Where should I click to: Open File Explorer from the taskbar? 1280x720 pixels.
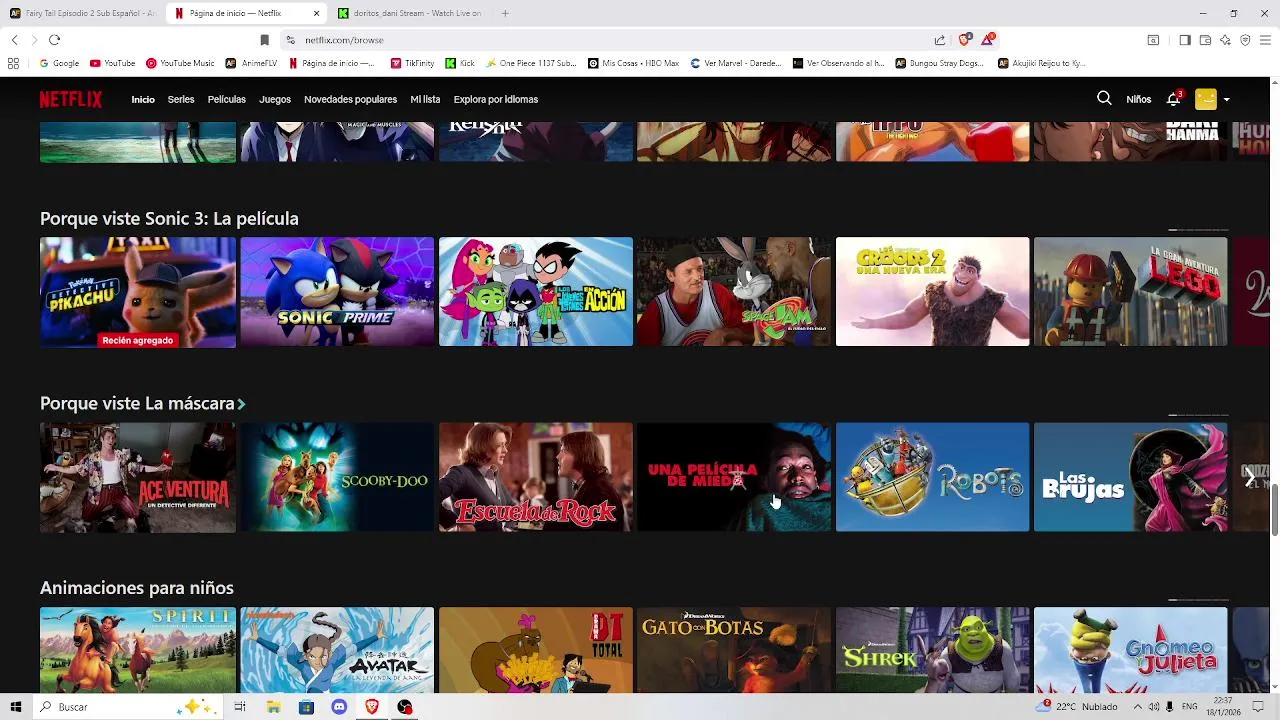coord(273,707)
